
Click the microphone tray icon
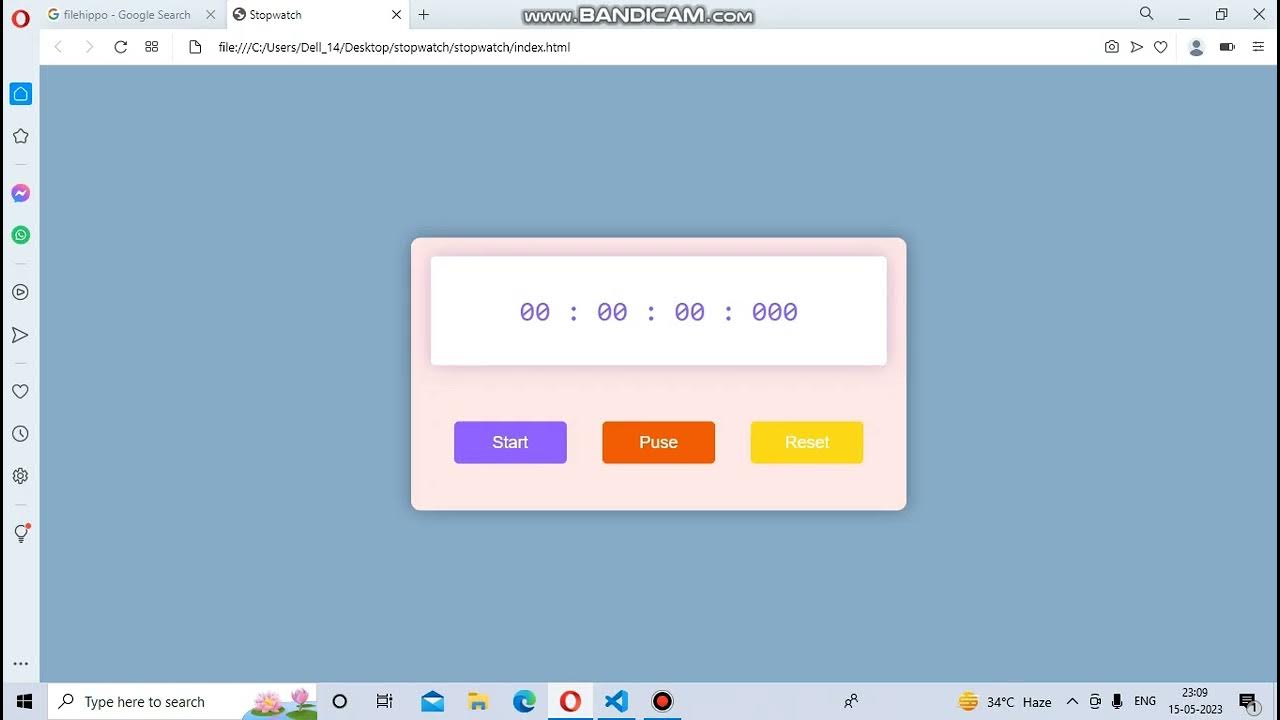1117,701
